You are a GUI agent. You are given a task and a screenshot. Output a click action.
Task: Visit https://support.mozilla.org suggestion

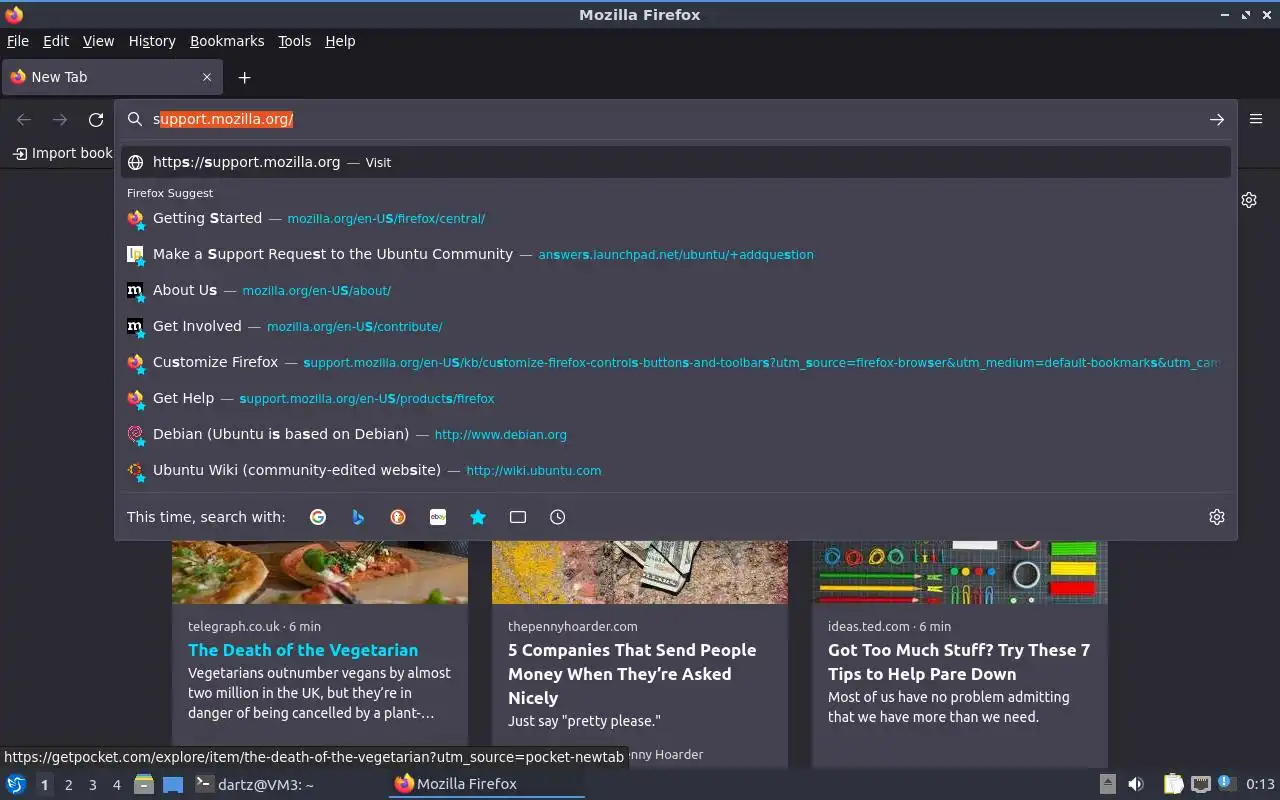[x=676, y=162]
